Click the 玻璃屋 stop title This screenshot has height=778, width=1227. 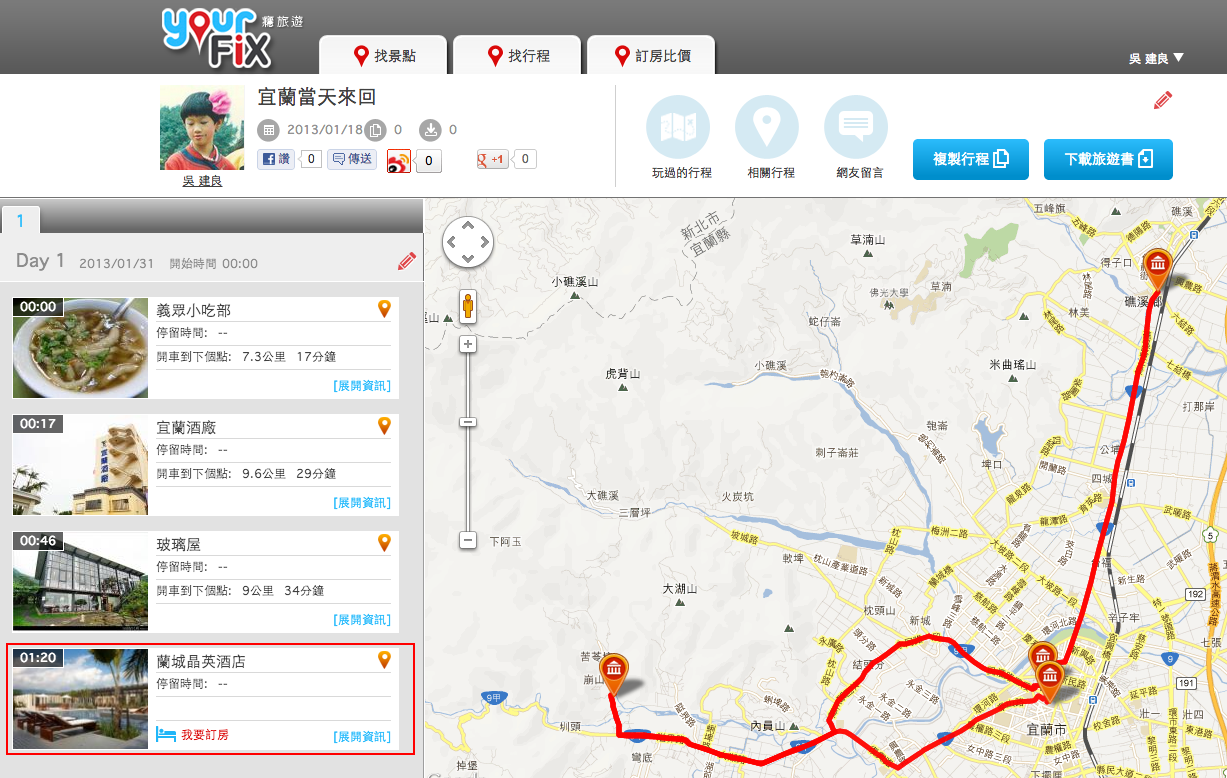[179, 544]
